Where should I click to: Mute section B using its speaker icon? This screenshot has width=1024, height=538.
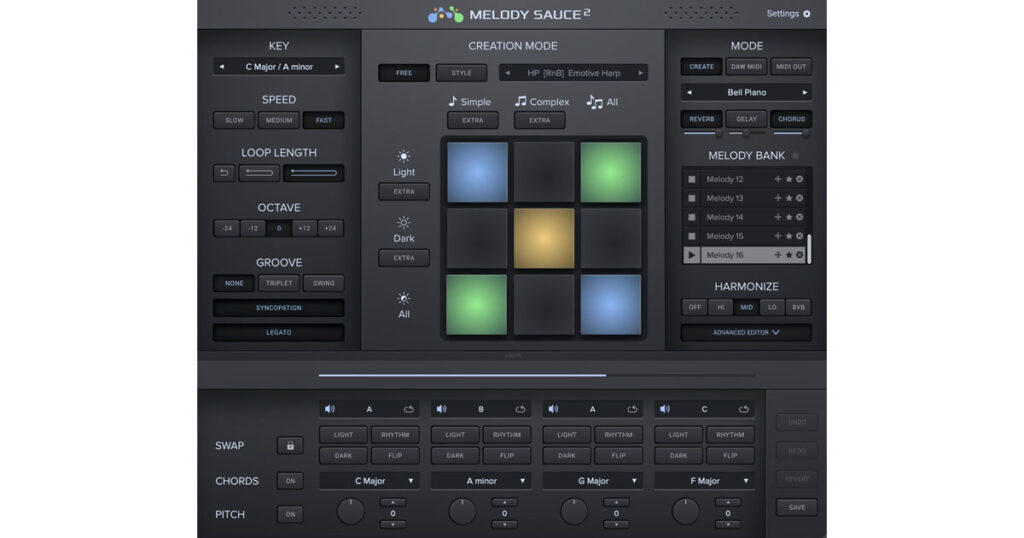[x=442, y=409]
